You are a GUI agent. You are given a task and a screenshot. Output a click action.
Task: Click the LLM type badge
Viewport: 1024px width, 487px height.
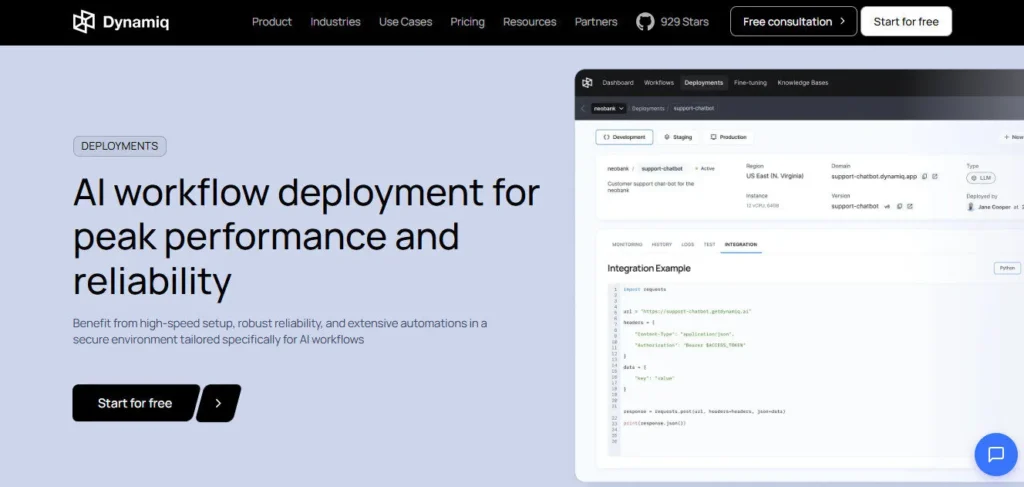tap(982, 178)
